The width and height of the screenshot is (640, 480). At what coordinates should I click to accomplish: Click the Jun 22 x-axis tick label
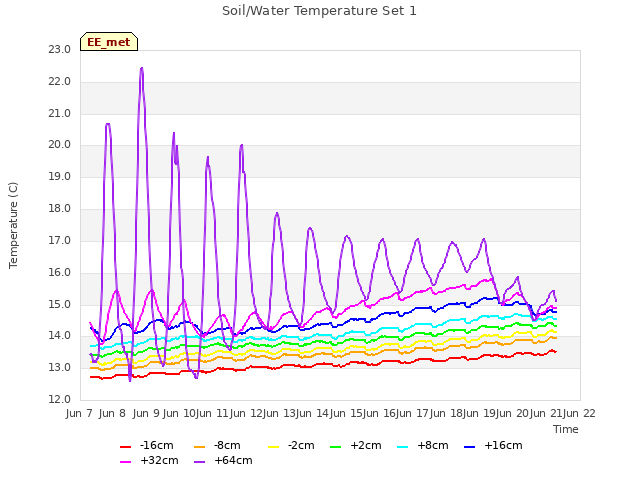point(580,413)
